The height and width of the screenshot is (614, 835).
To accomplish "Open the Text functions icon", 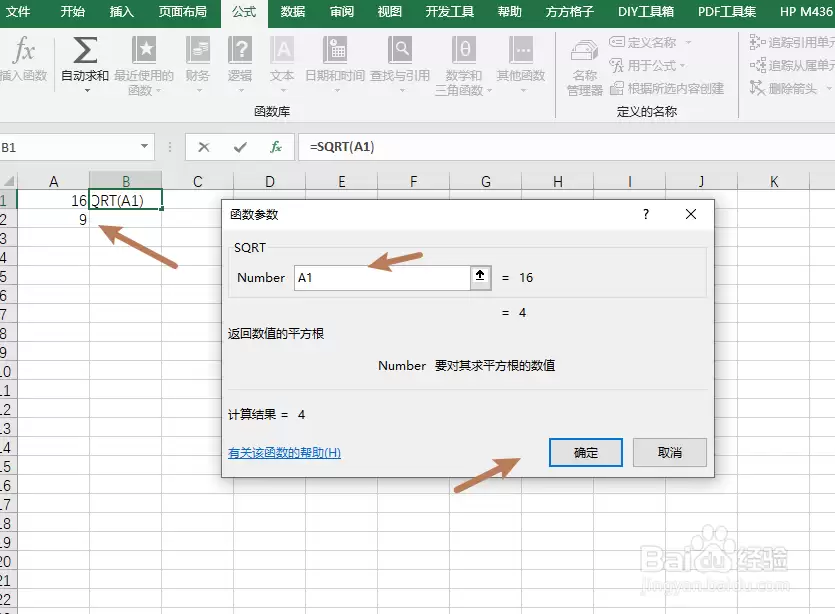I will [x=282, y=50].
